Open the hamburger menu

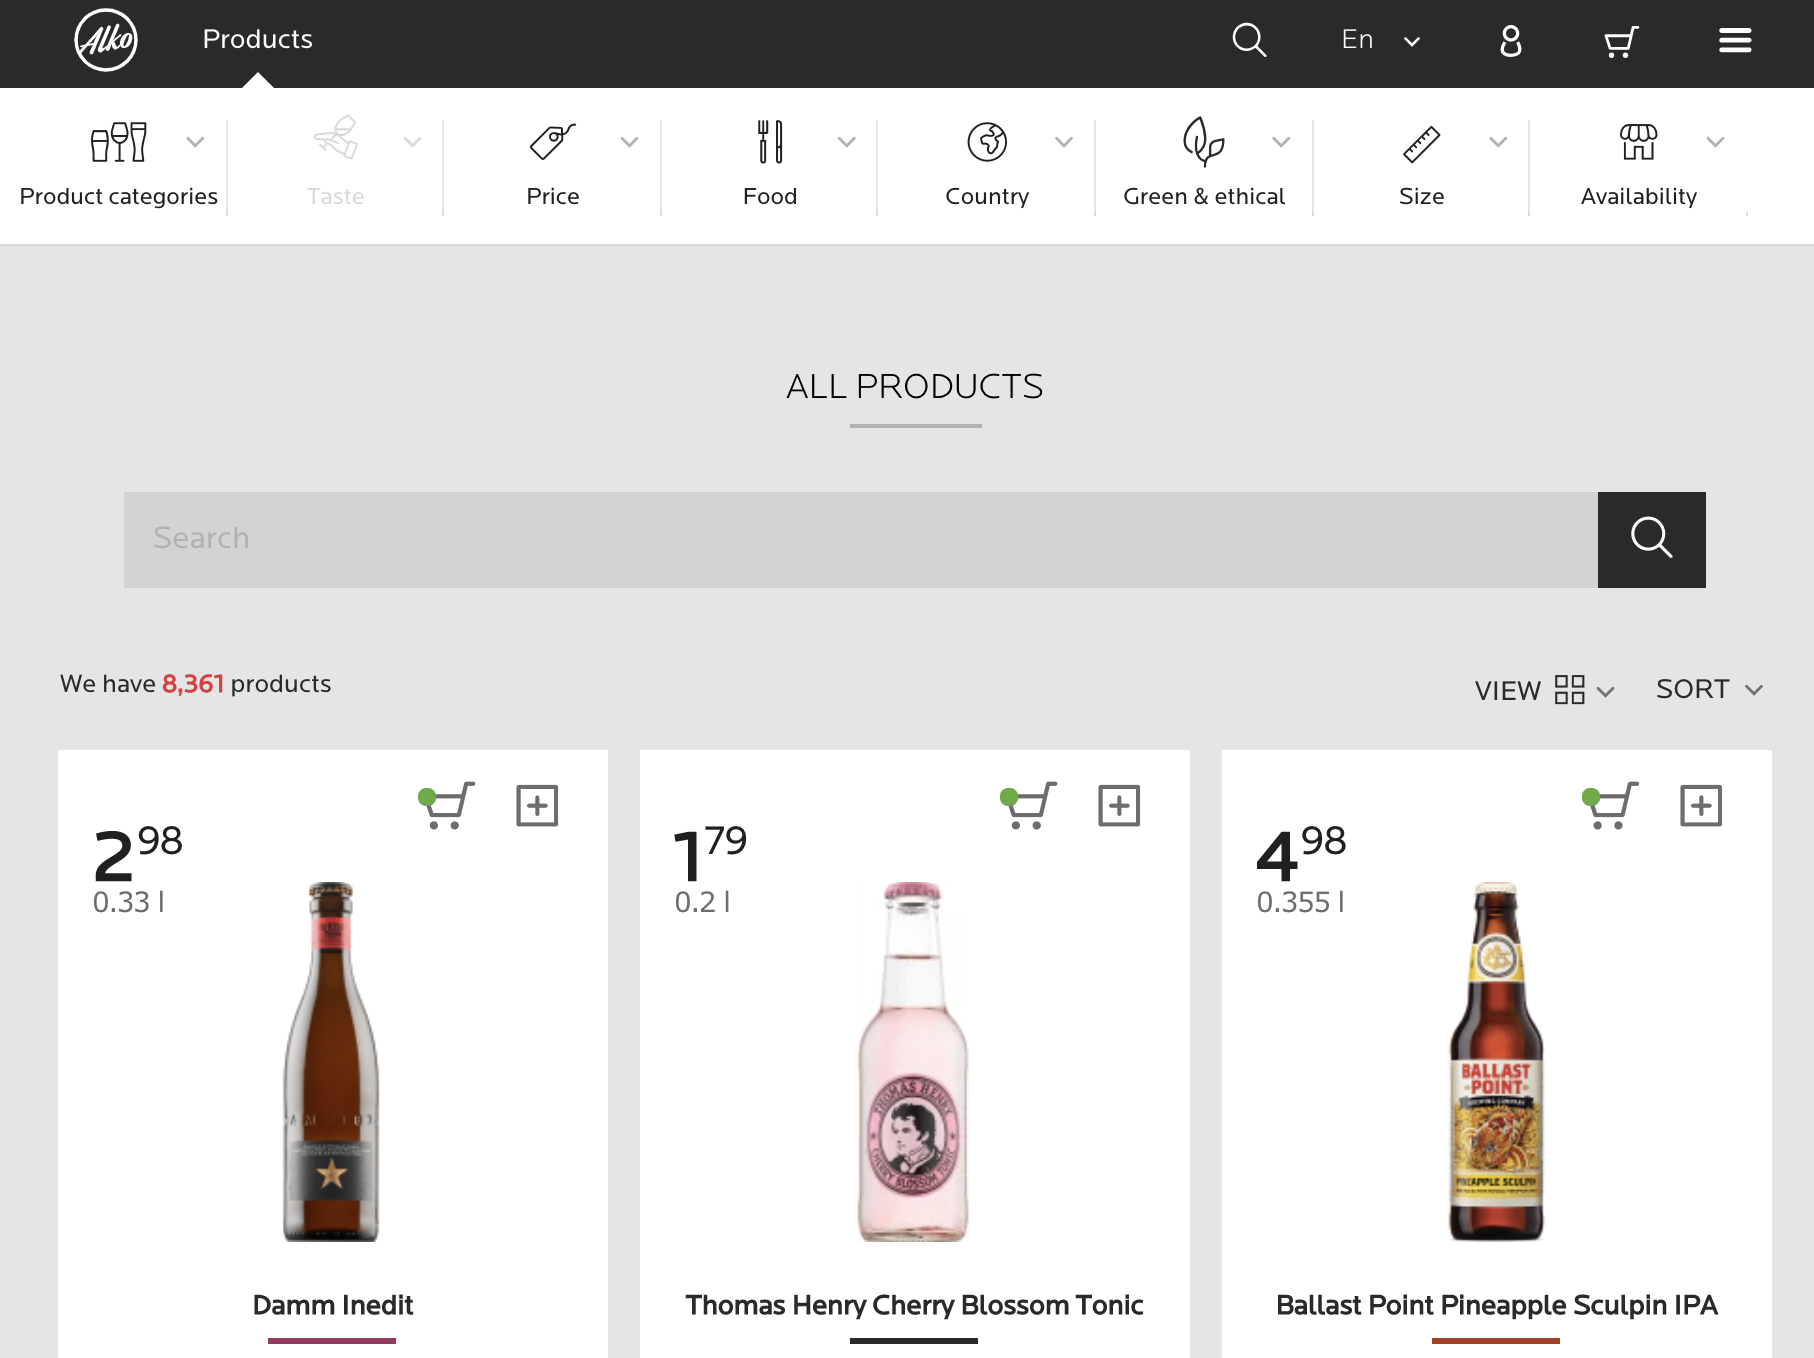coord(1735,40)
